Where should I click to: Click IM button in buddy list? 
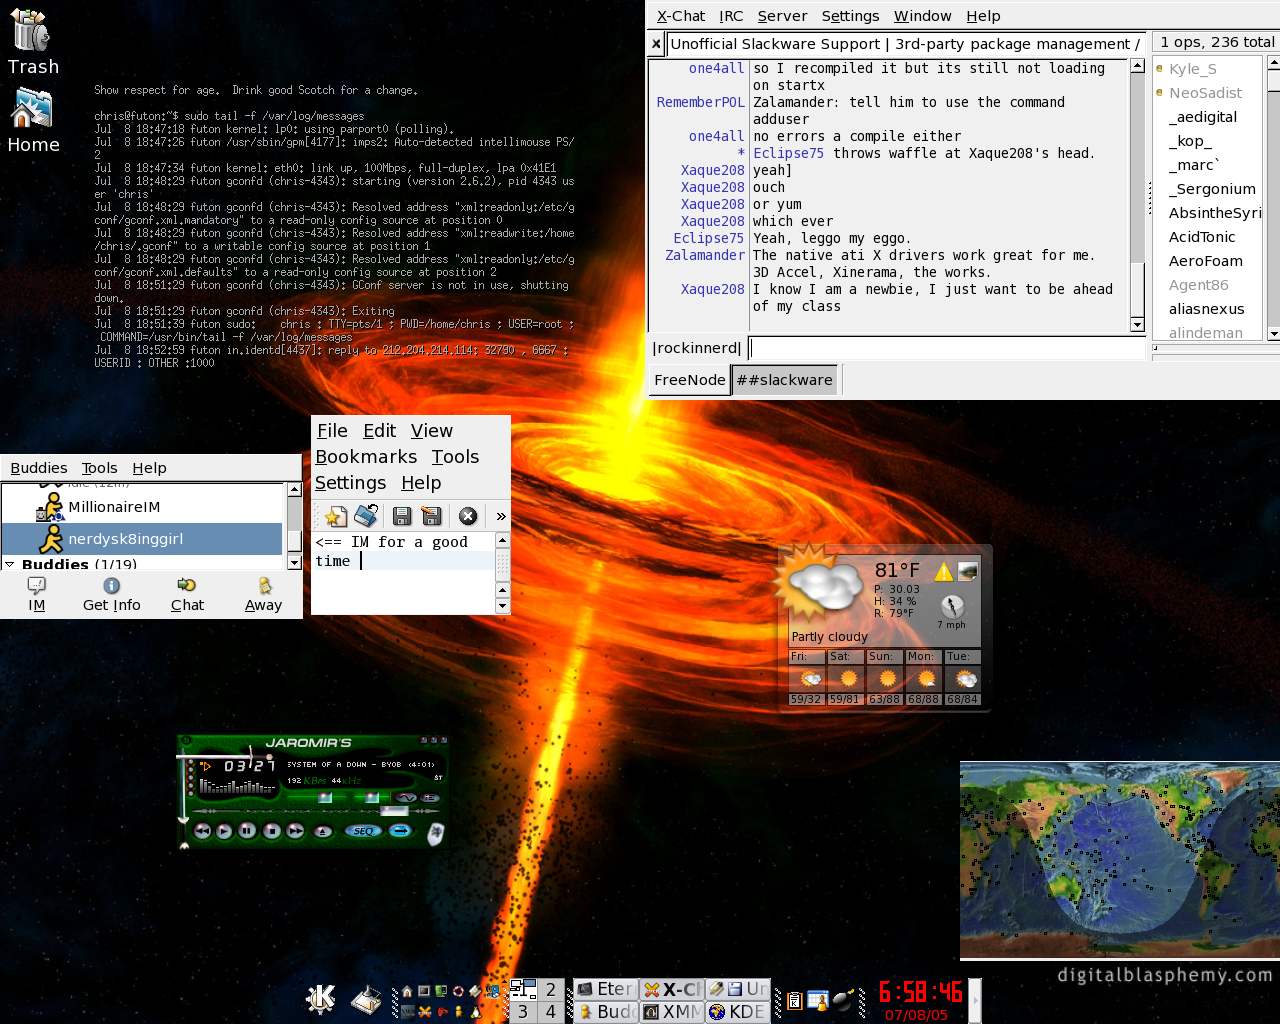point(37,594)
